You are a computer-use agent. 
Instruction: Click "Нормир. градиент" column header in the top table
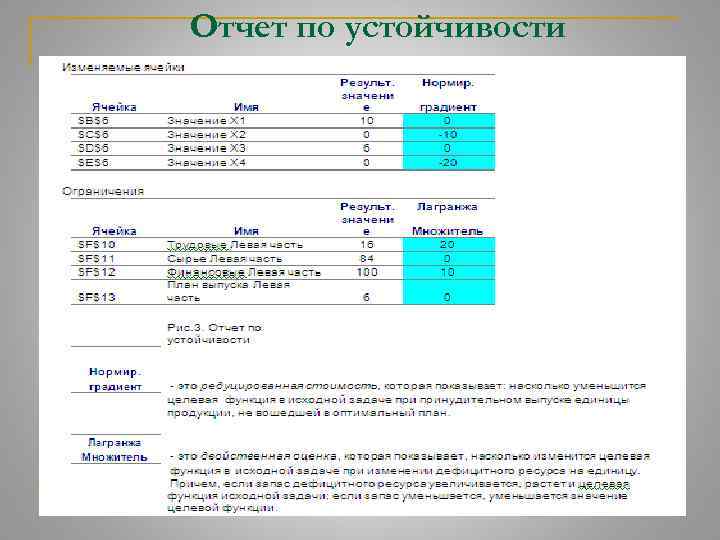point(448,95)
